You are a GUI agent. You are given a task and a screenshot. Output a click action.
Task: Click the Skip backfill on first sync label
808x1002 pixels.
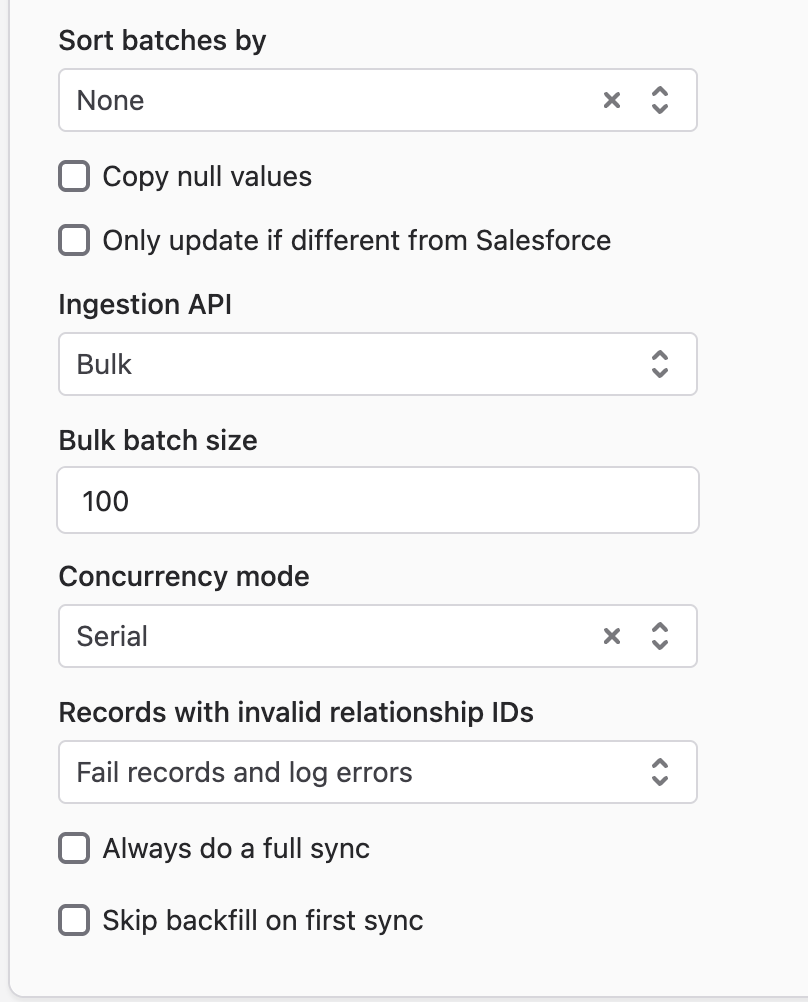(x=263, y=921)
